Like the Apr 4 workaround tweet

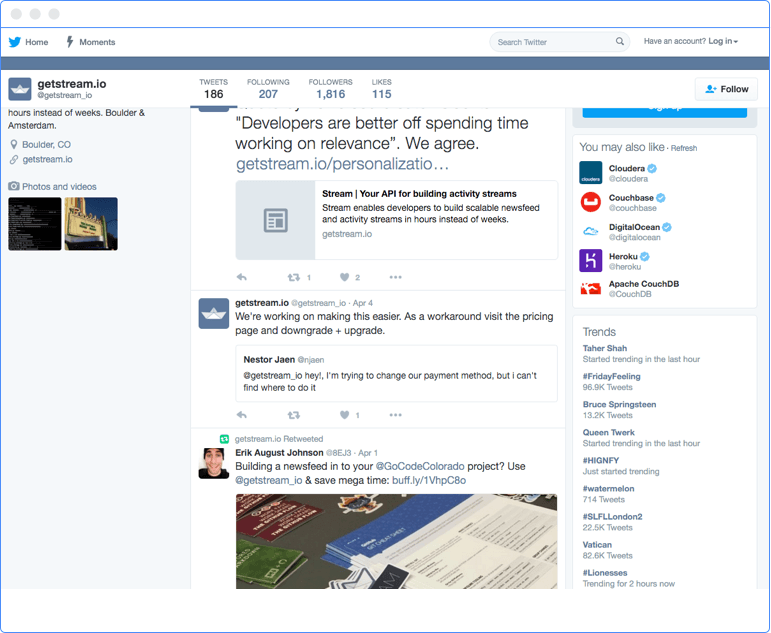345,415
